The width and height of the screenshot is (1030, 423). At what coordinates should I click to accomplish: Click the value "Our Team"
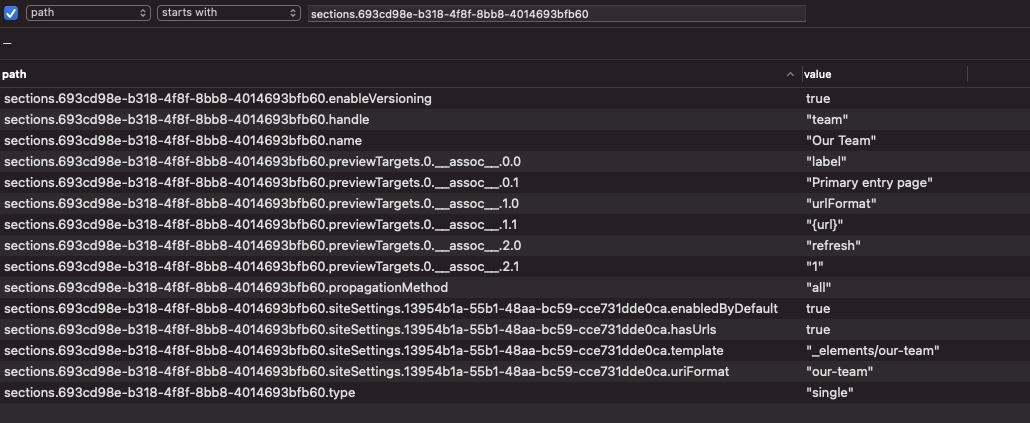click(841, 141)
